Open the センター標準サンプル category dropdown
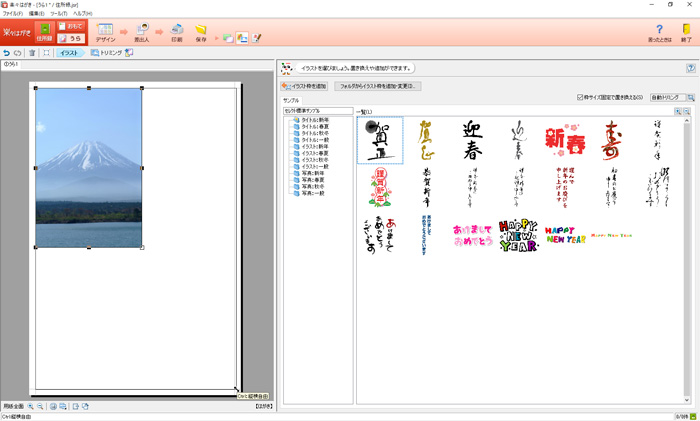 click(x=318, y=111)
